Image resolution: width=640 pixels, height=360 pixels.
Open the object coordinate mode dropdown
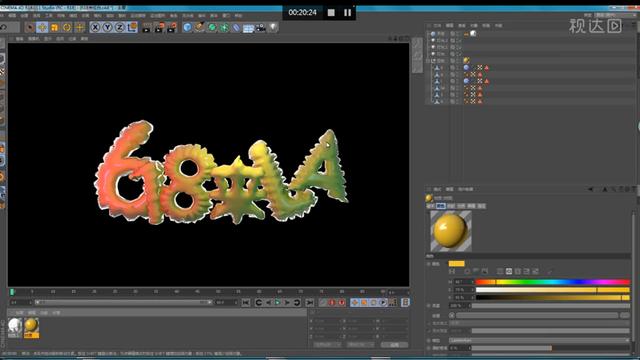click(x=327, y=345)
